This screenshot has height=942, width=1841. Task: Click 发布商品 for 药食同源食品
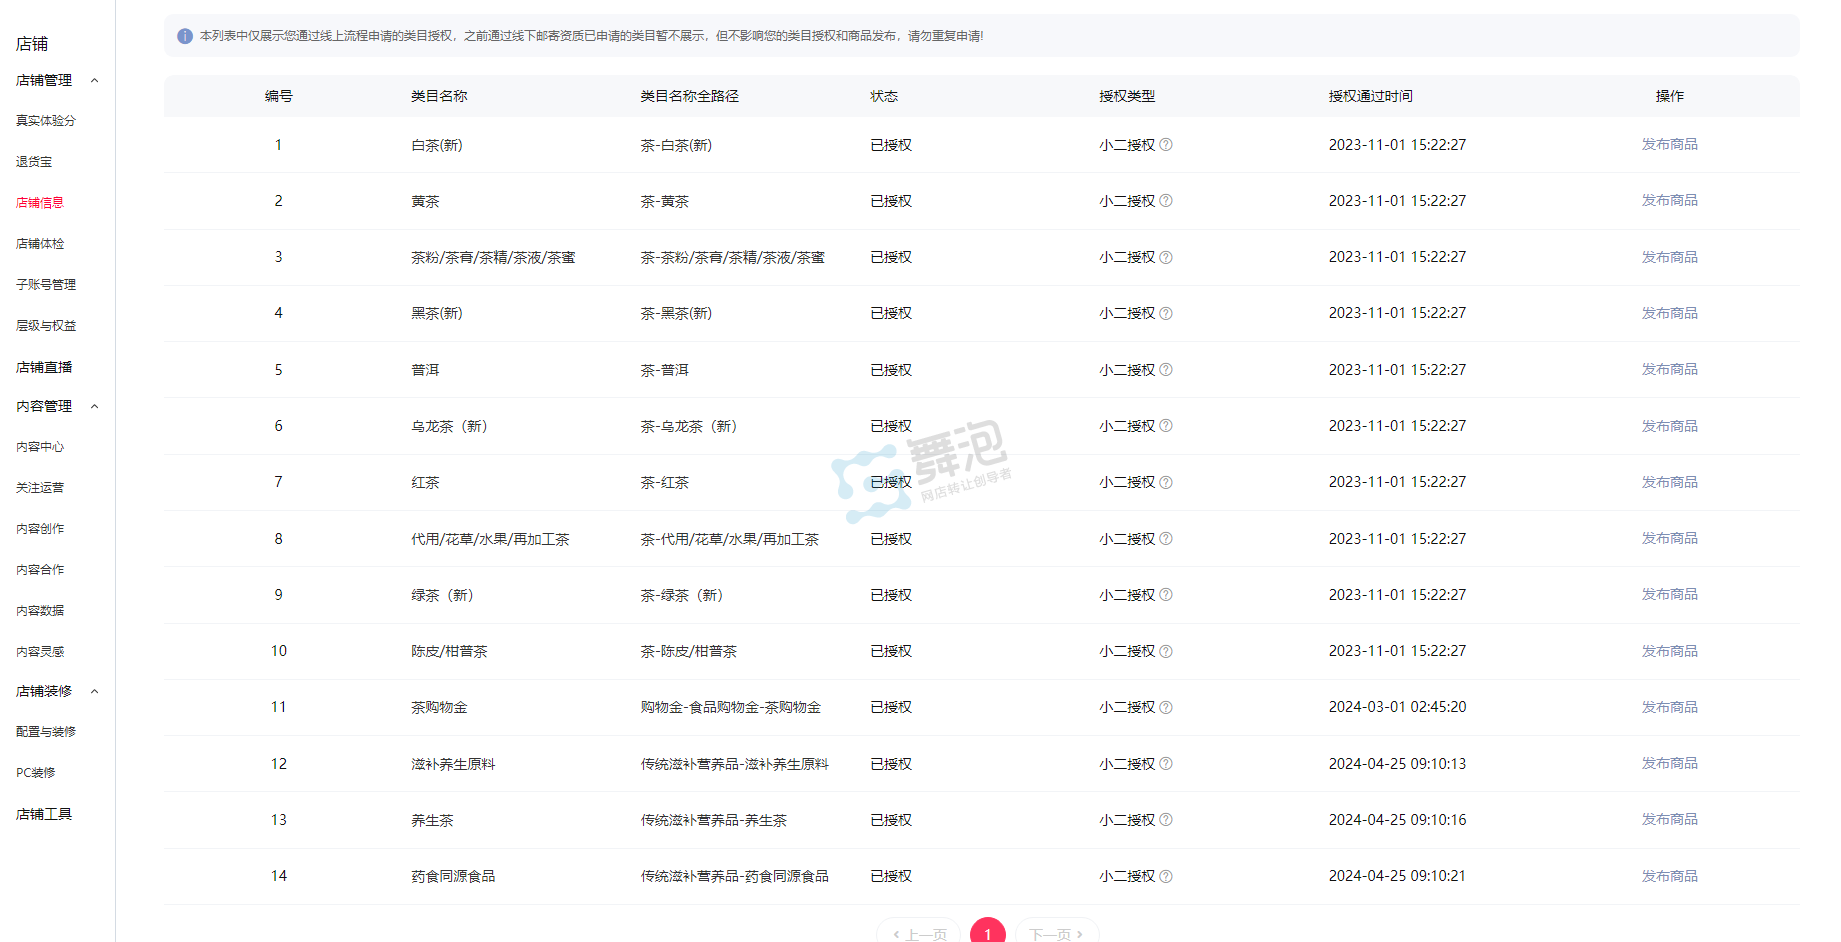pos(1670,876)
